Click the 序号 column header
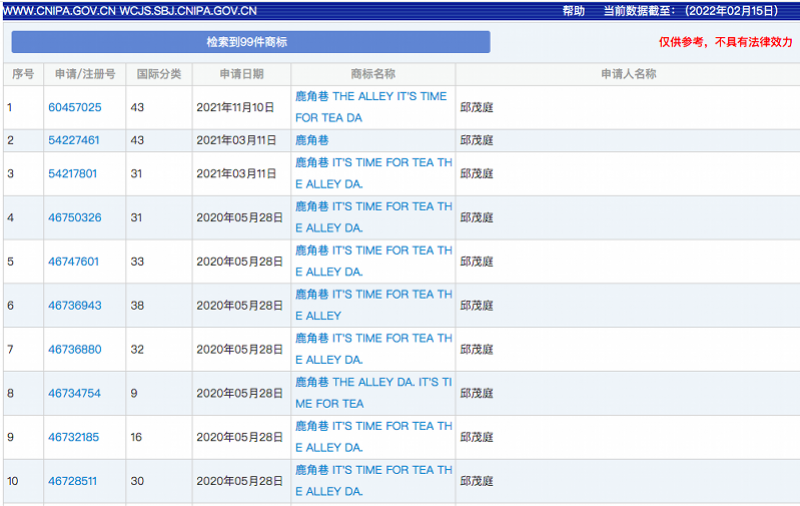This screenshot has width=800, height=506. (23, 74)
